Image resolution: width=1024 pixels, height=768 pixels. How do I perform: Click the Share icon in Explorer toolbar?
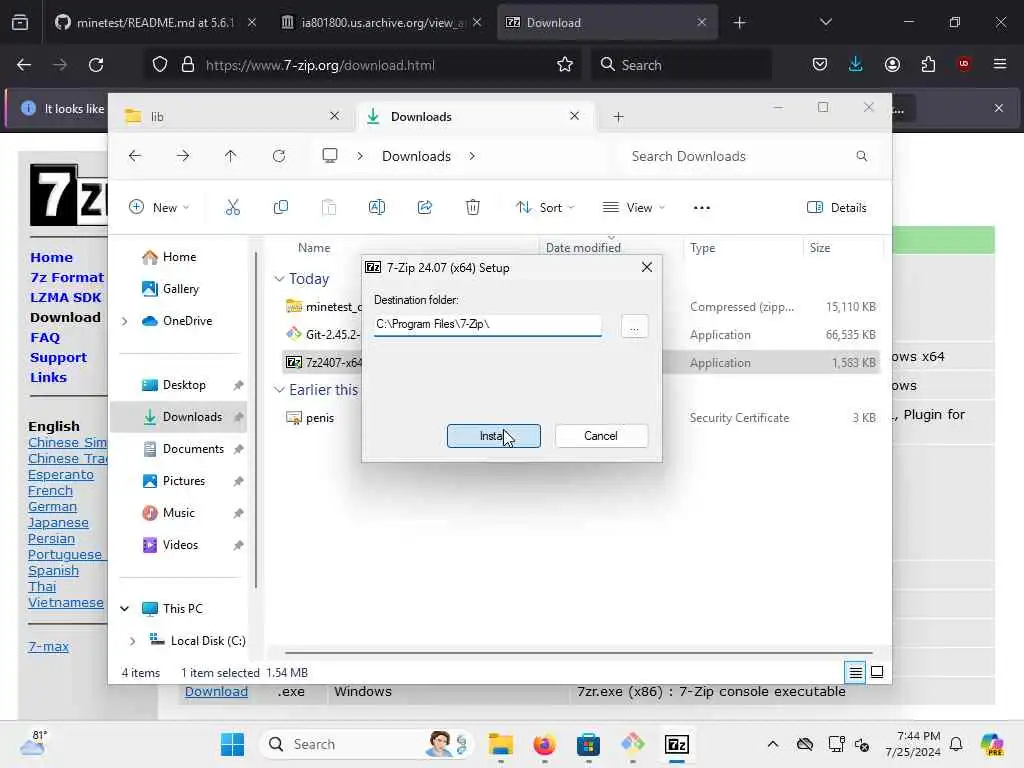click(x=424, y=208)
